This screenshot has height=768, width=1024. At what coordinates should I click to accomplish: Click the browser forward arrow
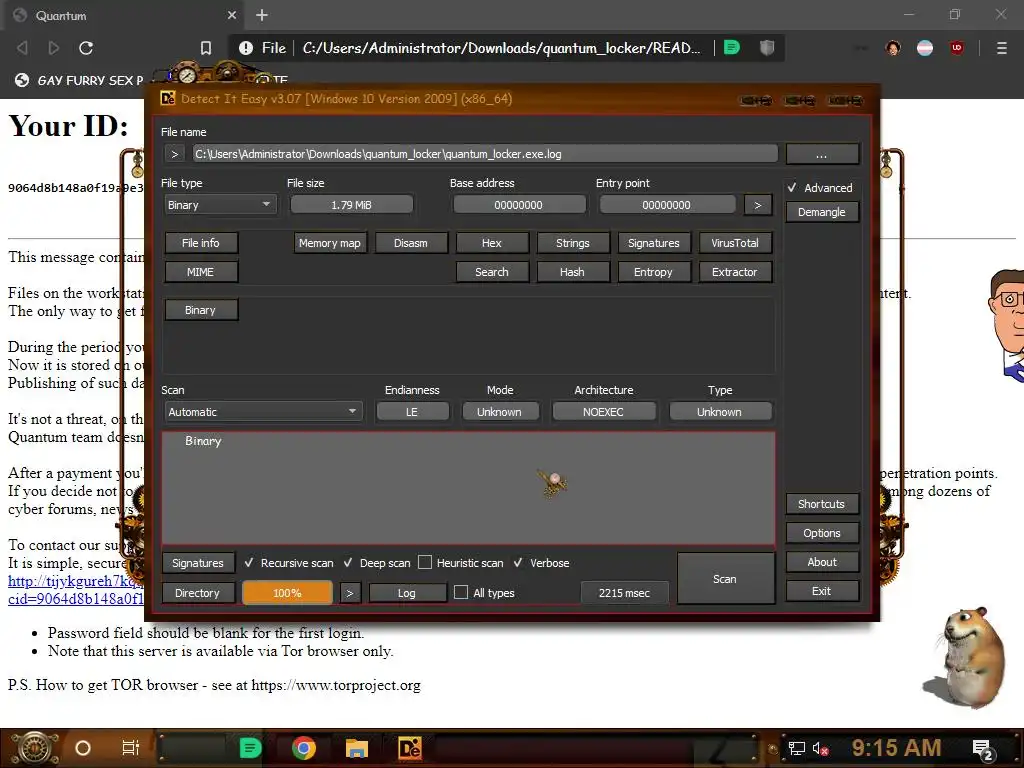pos(54,48)
